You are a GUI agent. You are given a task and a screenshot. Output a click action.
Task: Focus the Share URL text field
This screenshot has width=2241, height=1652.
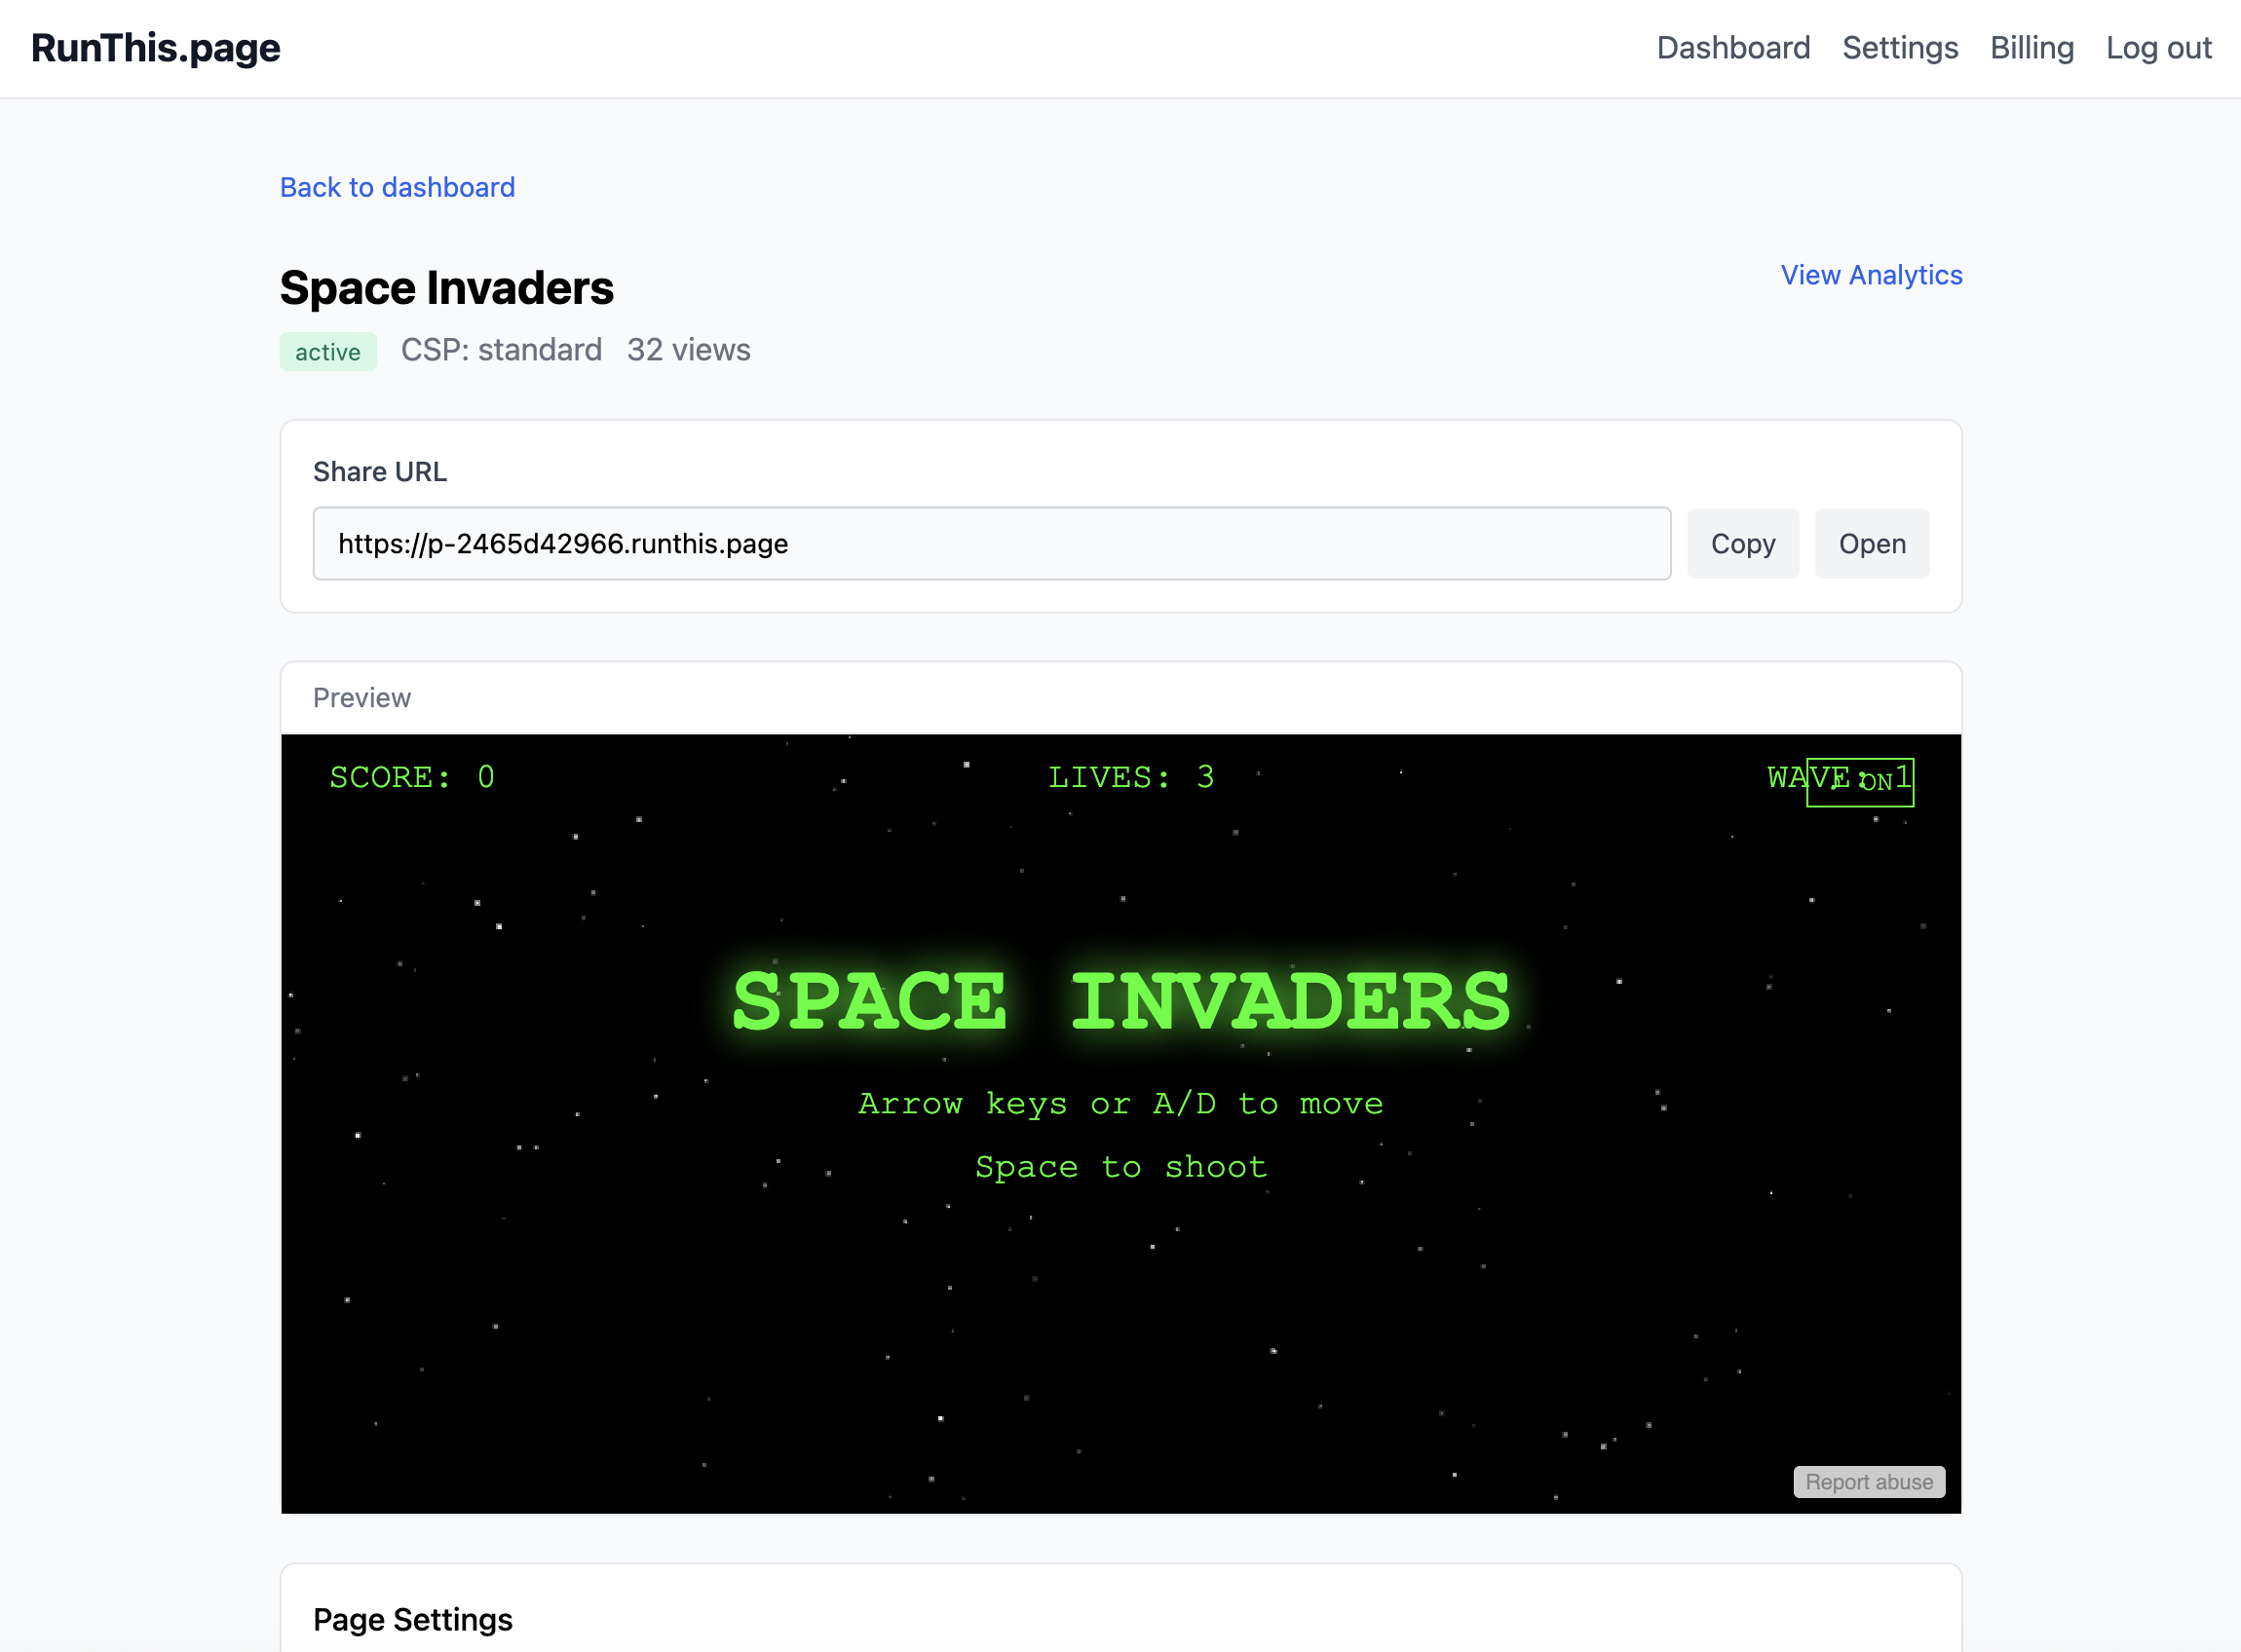(990, 544)
